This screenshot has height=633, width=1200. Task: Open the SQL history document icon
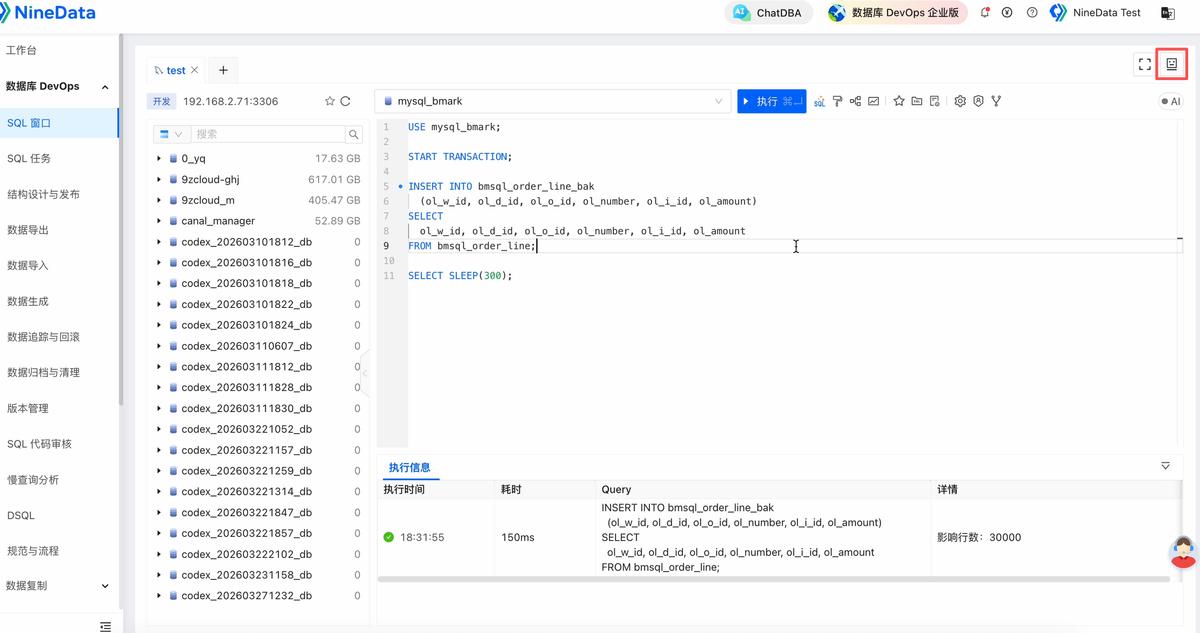(x=934, y=101)
